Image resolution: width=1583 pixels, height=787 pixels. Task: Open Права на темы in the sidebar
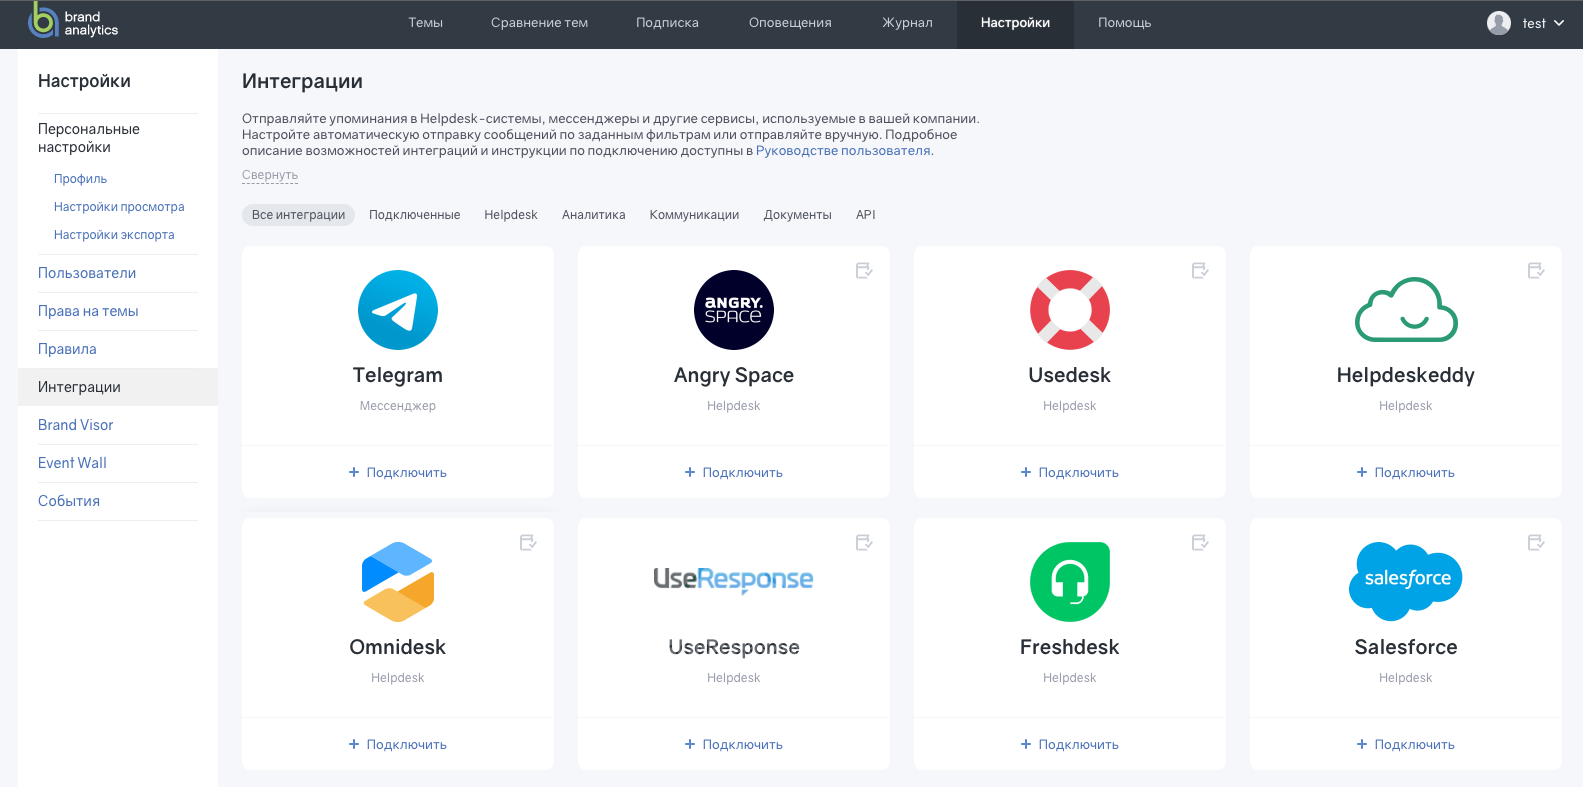click(88, 311)
